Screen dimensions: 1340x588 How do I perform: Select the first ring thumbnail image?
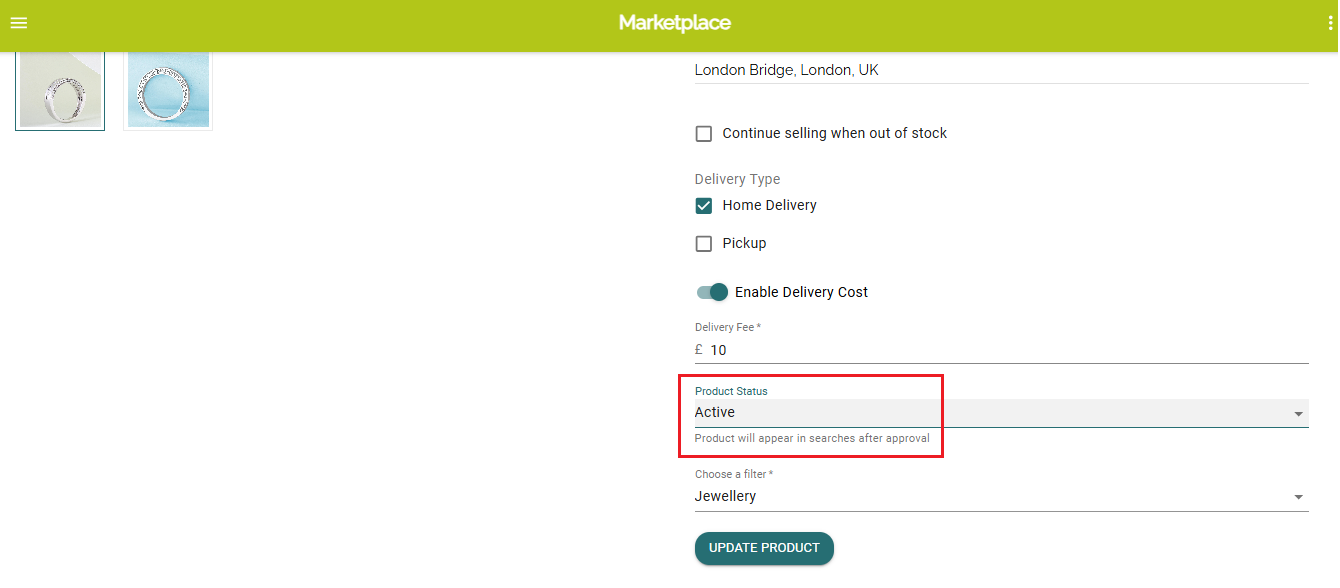pyautogui.click(x=60, y=92)
